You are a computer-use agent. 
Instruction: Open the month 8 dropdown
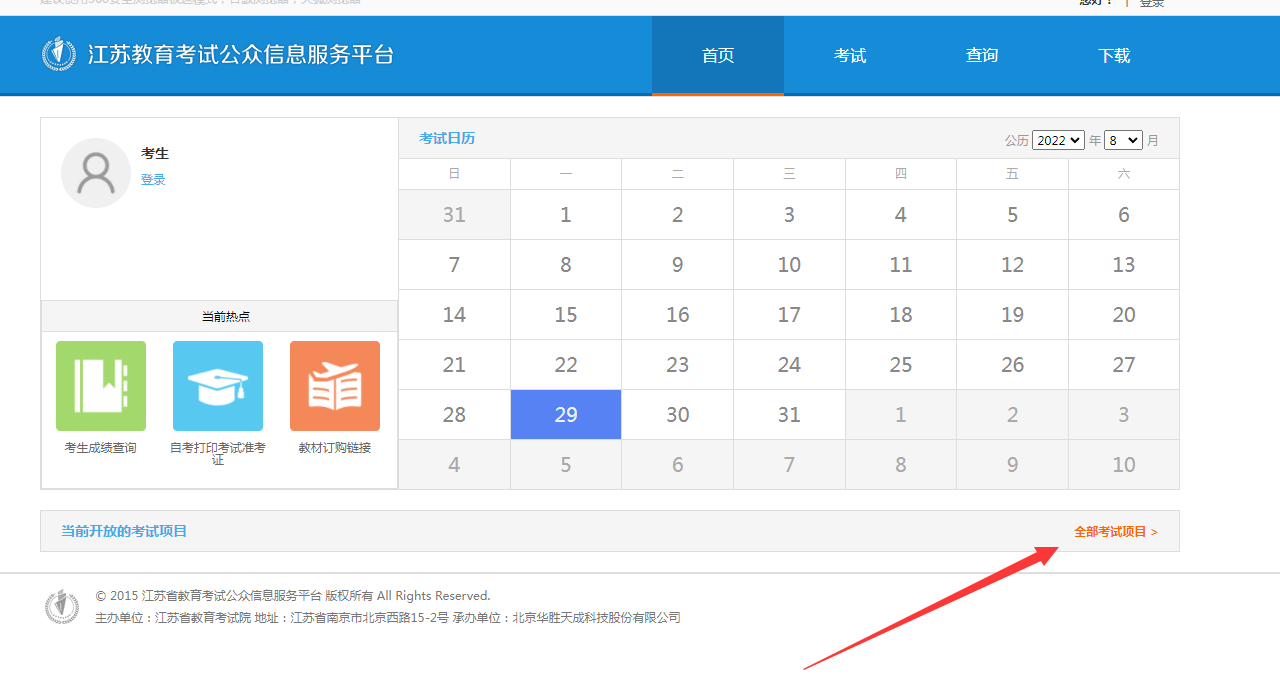[x=1123, y=140]
